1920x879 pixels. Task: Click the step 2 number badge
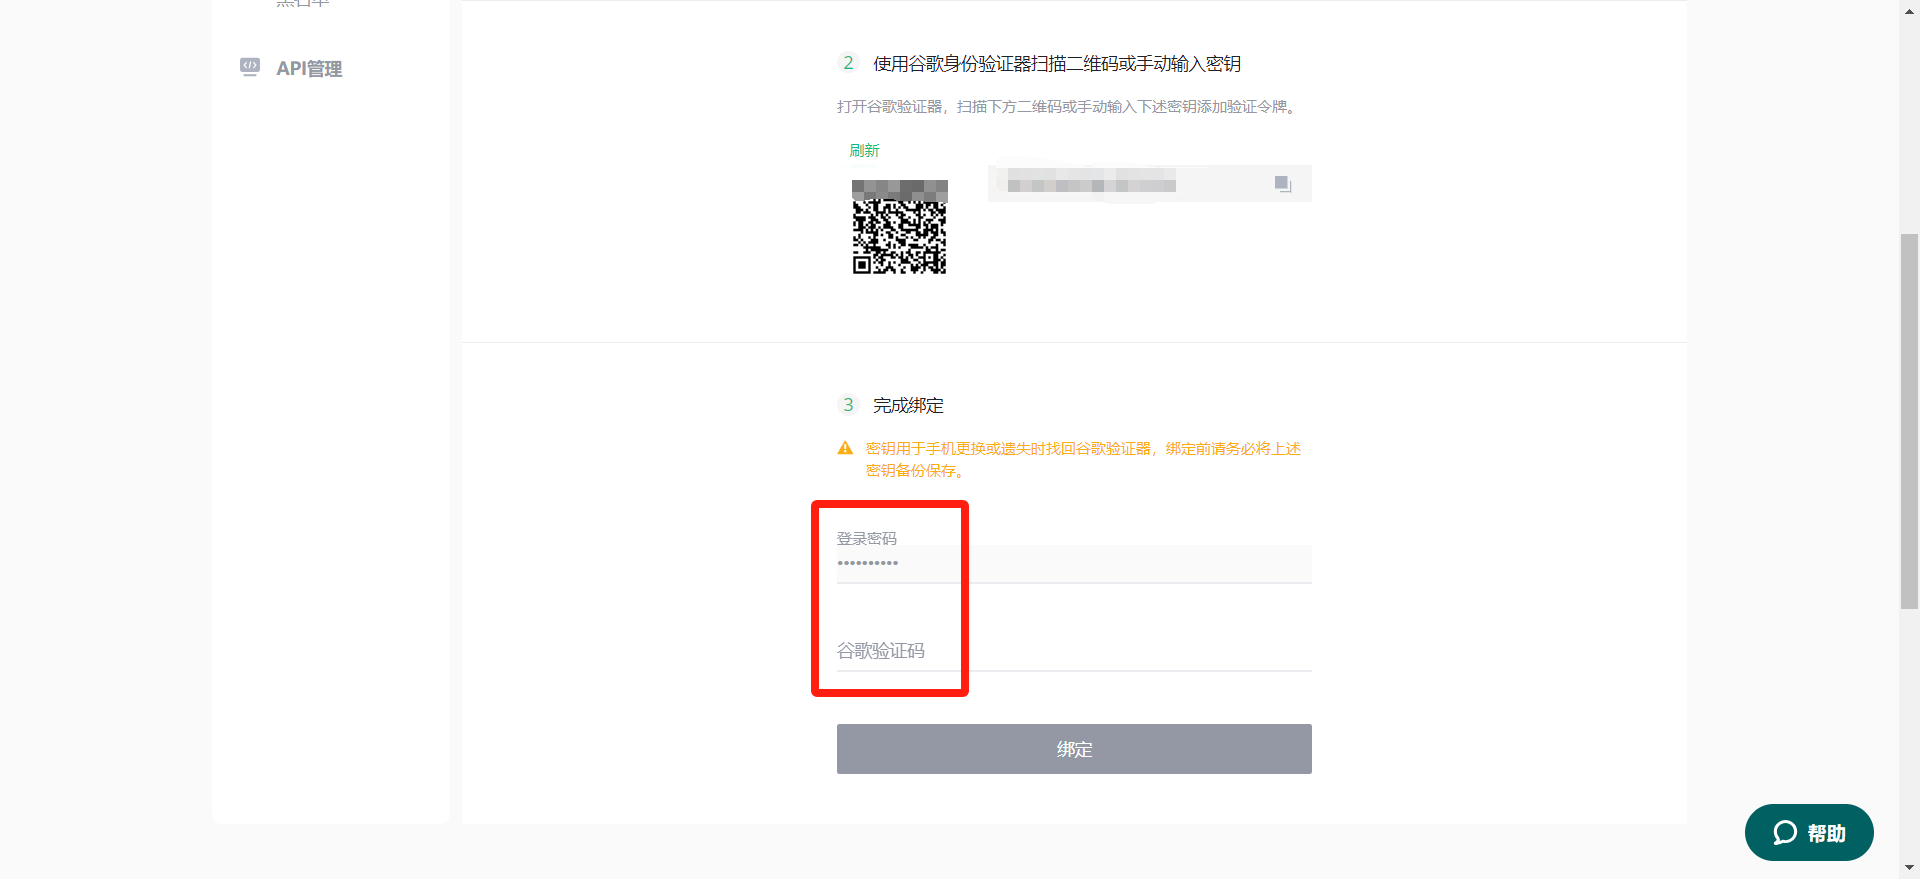click(848, 63)
